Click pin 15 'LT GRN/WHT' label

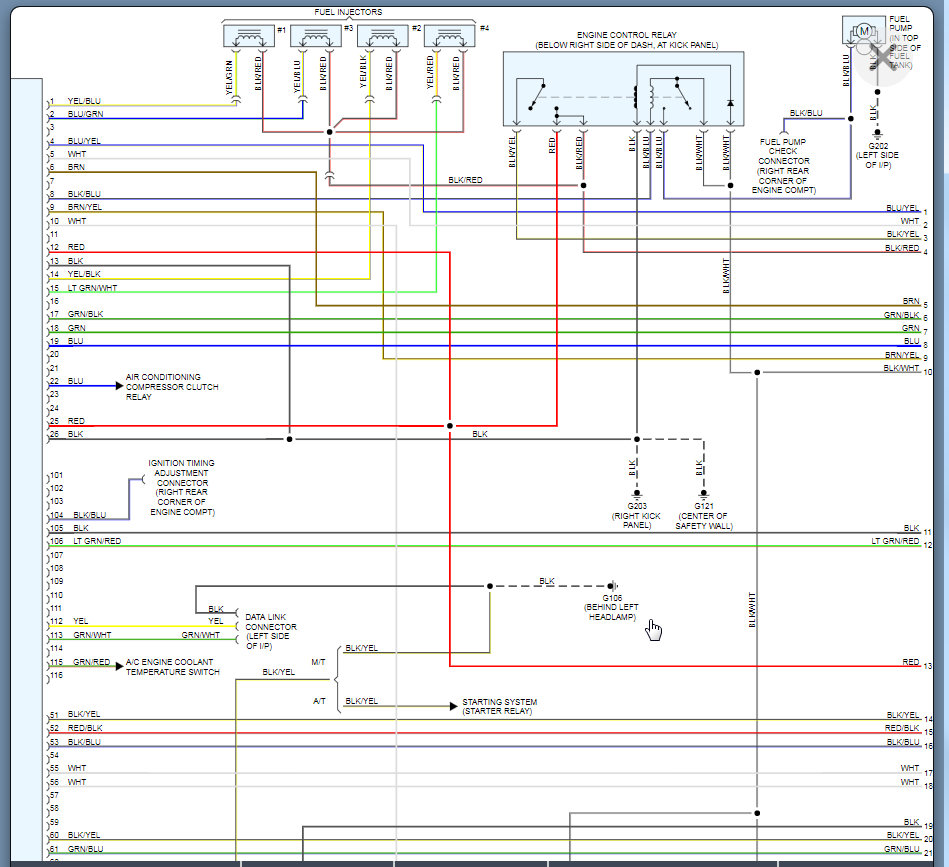(x=92, y=288)
